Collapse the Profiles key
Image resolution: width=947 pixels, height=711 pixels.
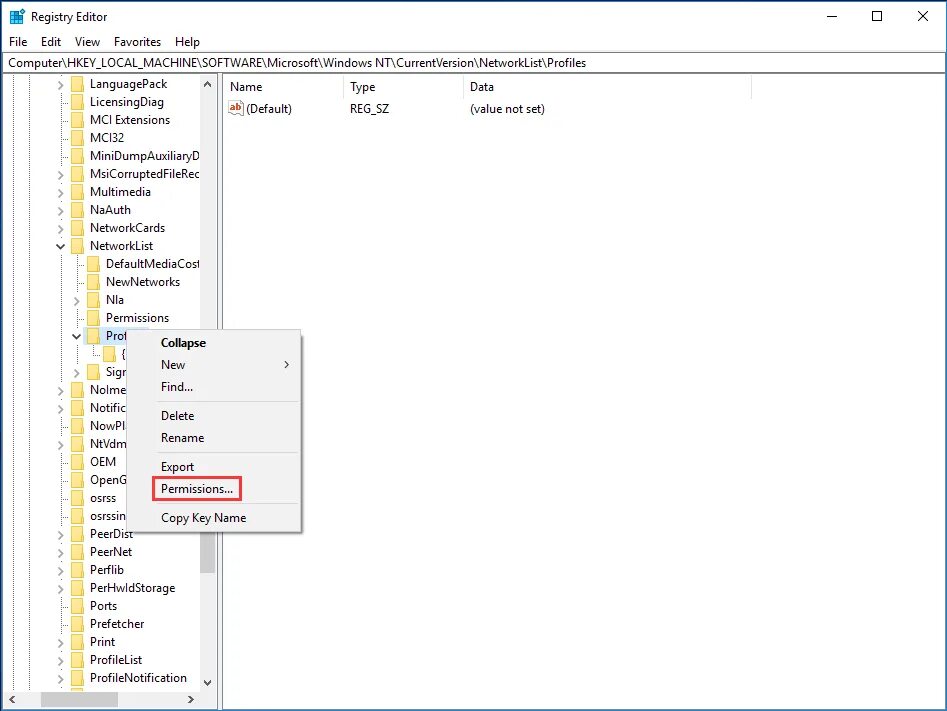(x=77, y=336)
